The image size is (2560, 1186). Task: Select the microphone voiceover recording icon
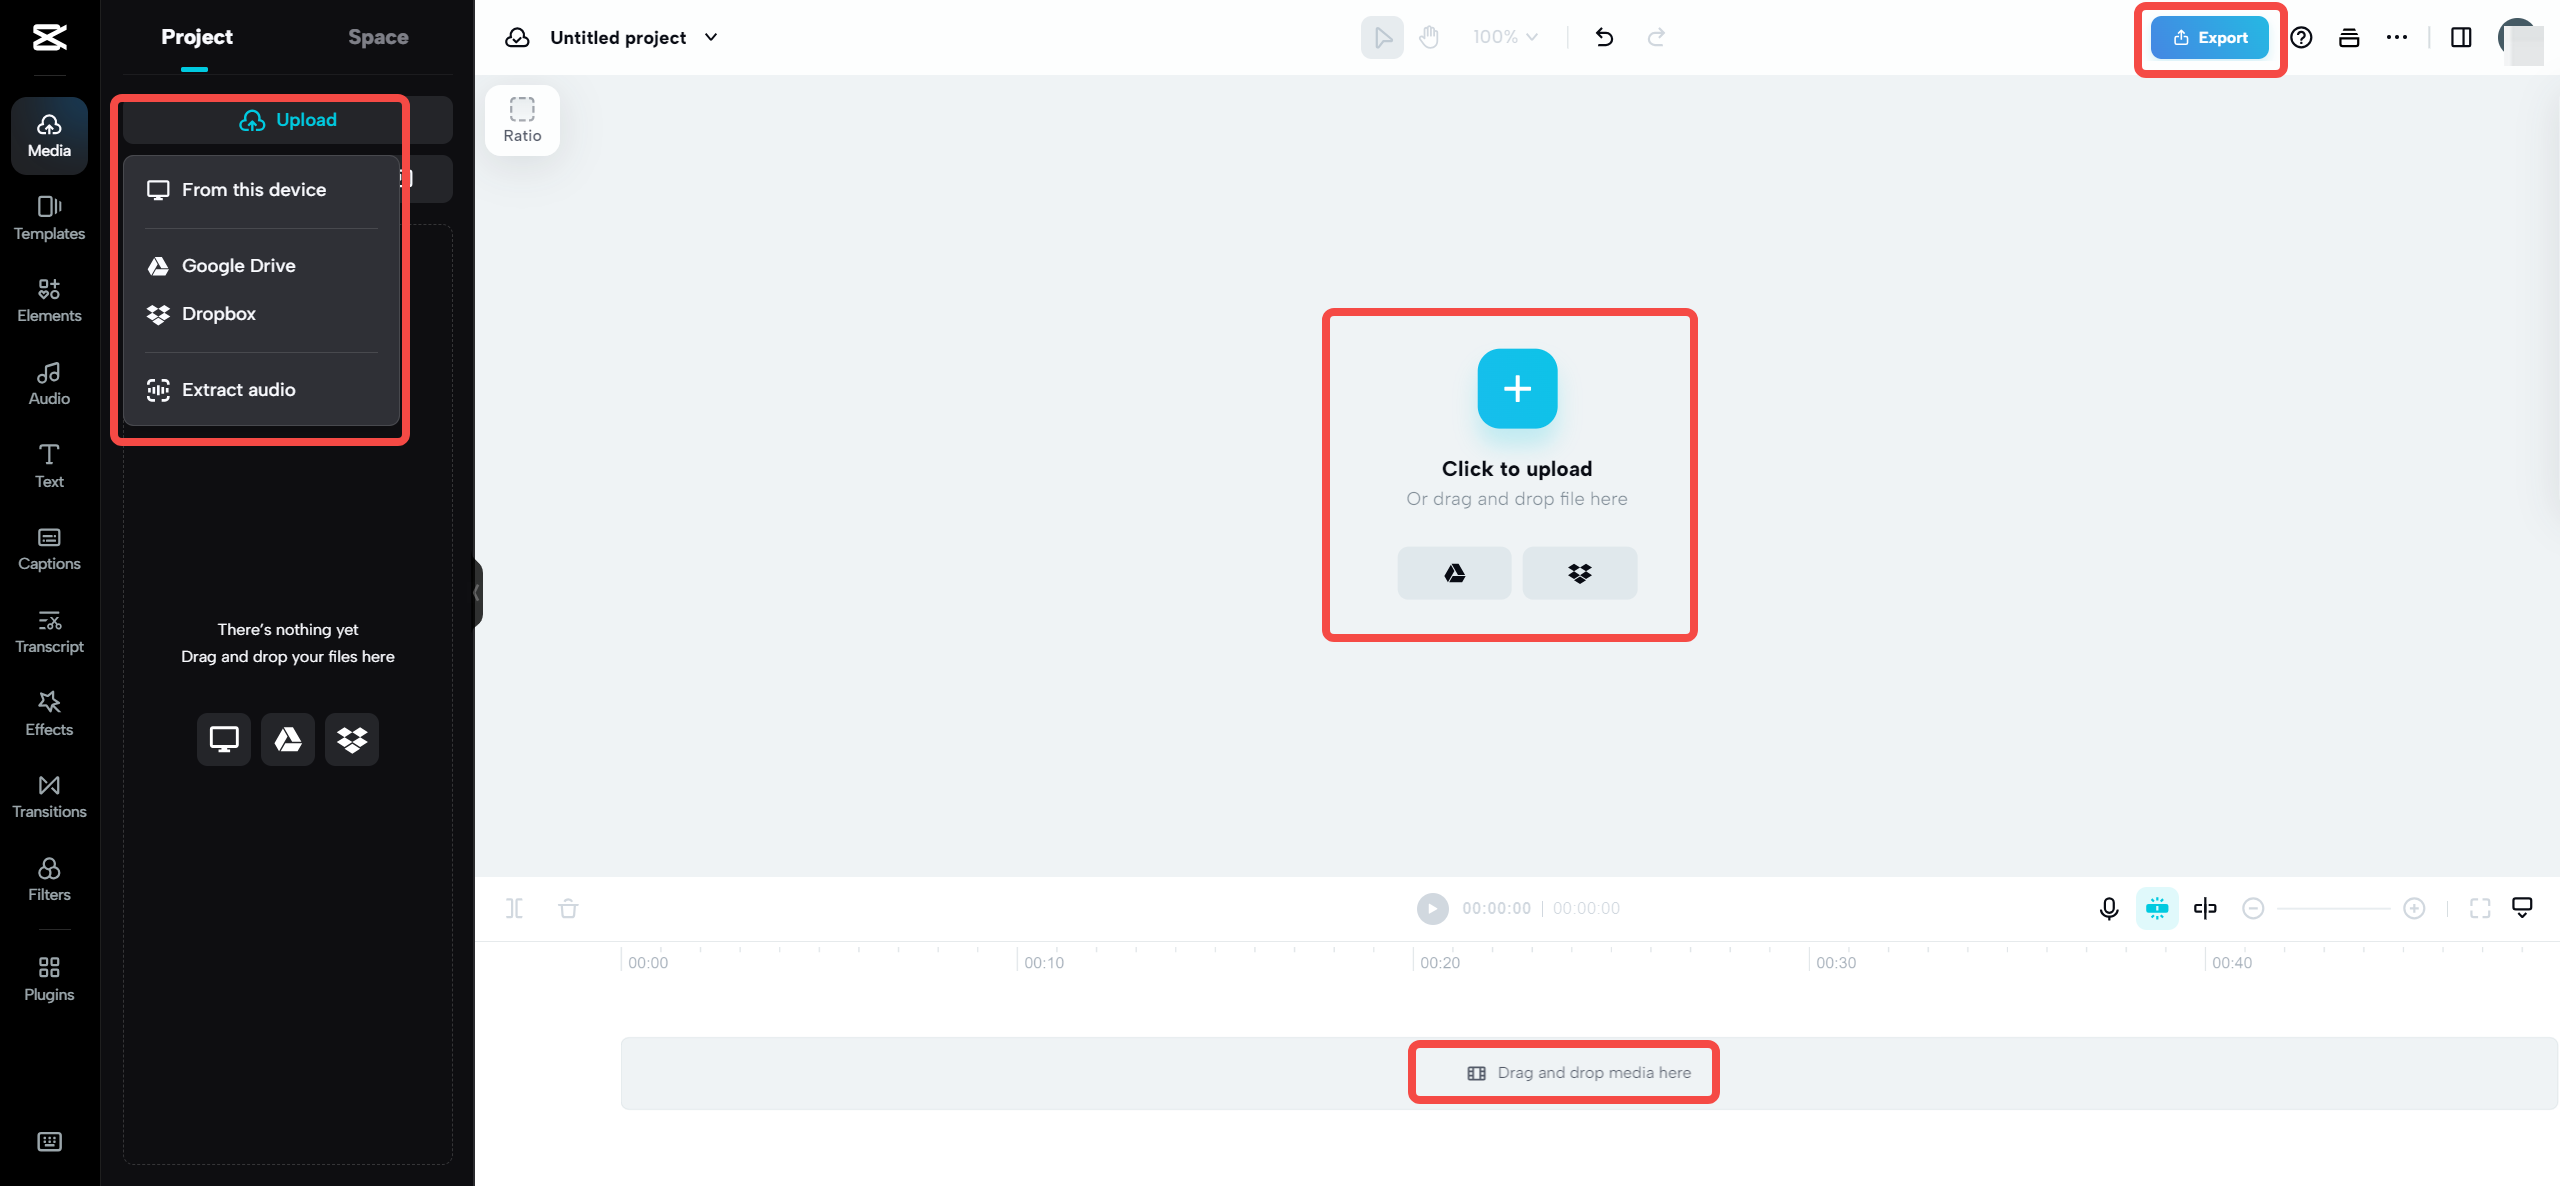[2108, 908]
